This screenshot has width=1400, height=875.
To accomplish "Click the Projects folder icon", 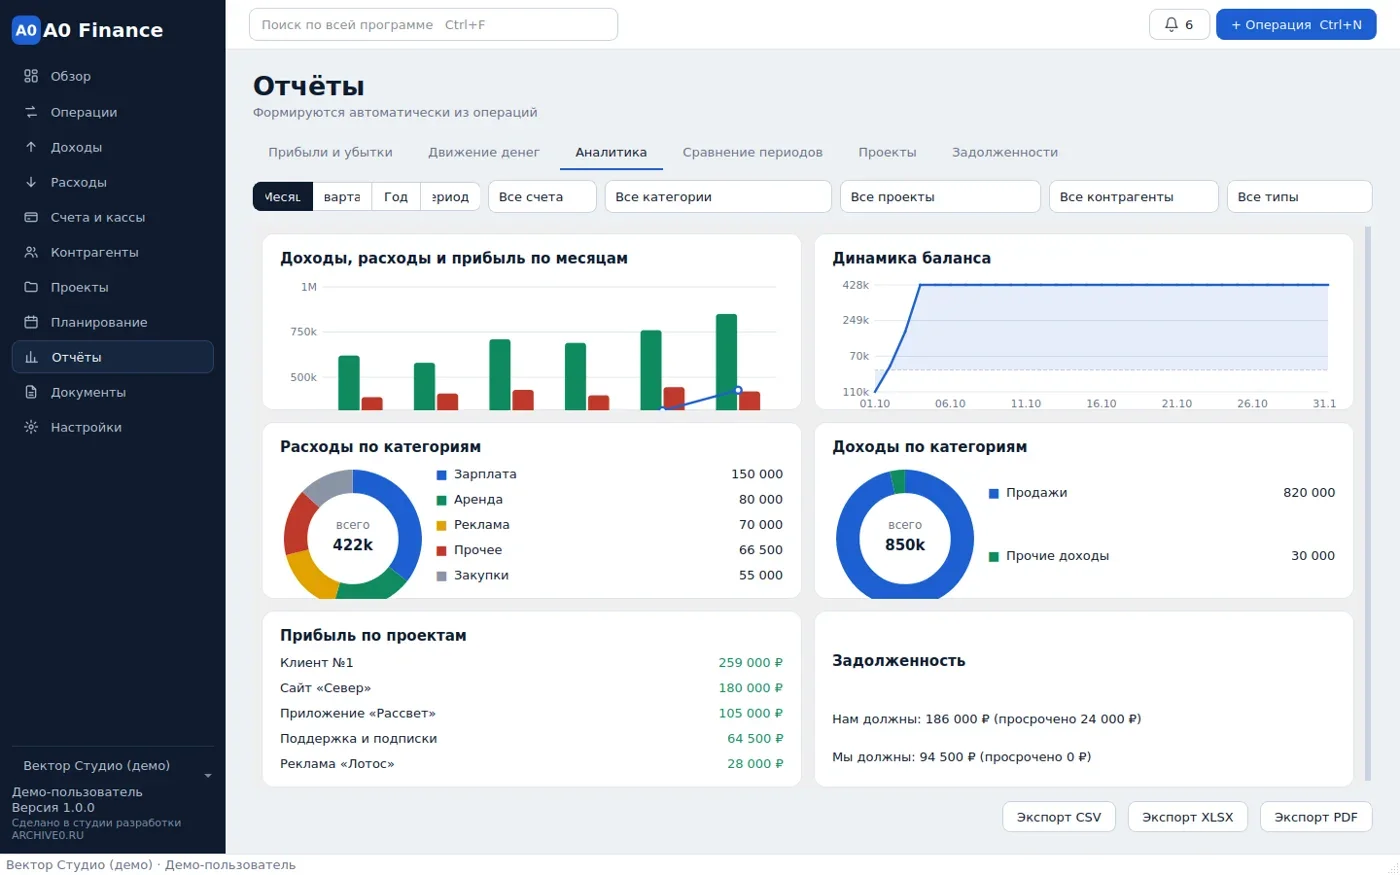I will 31,287.
